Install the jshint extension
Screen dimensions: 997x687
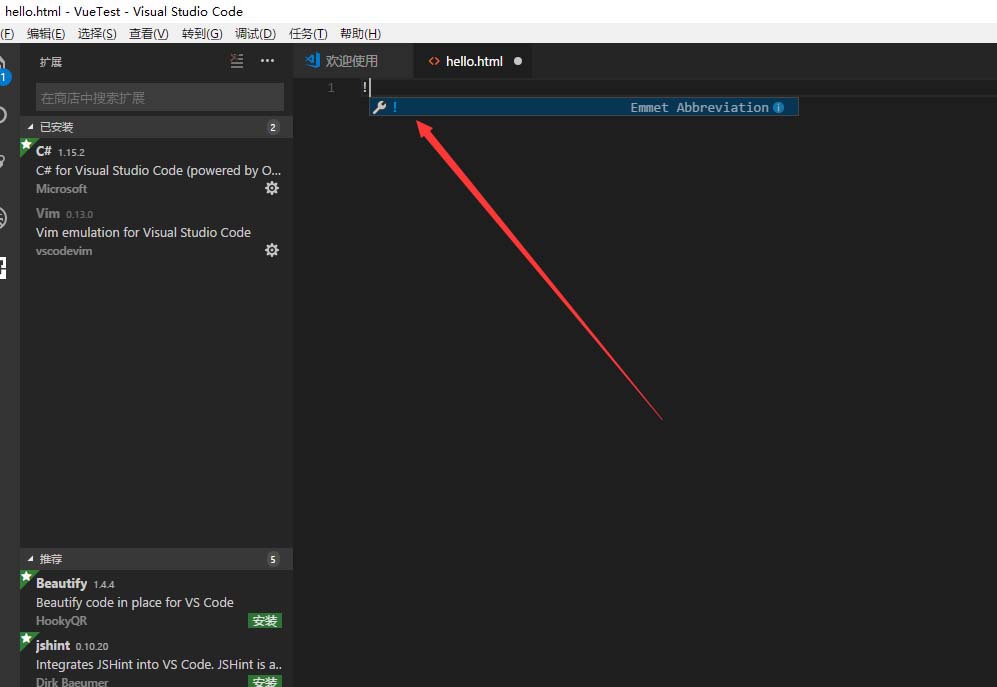click(264, 681)
